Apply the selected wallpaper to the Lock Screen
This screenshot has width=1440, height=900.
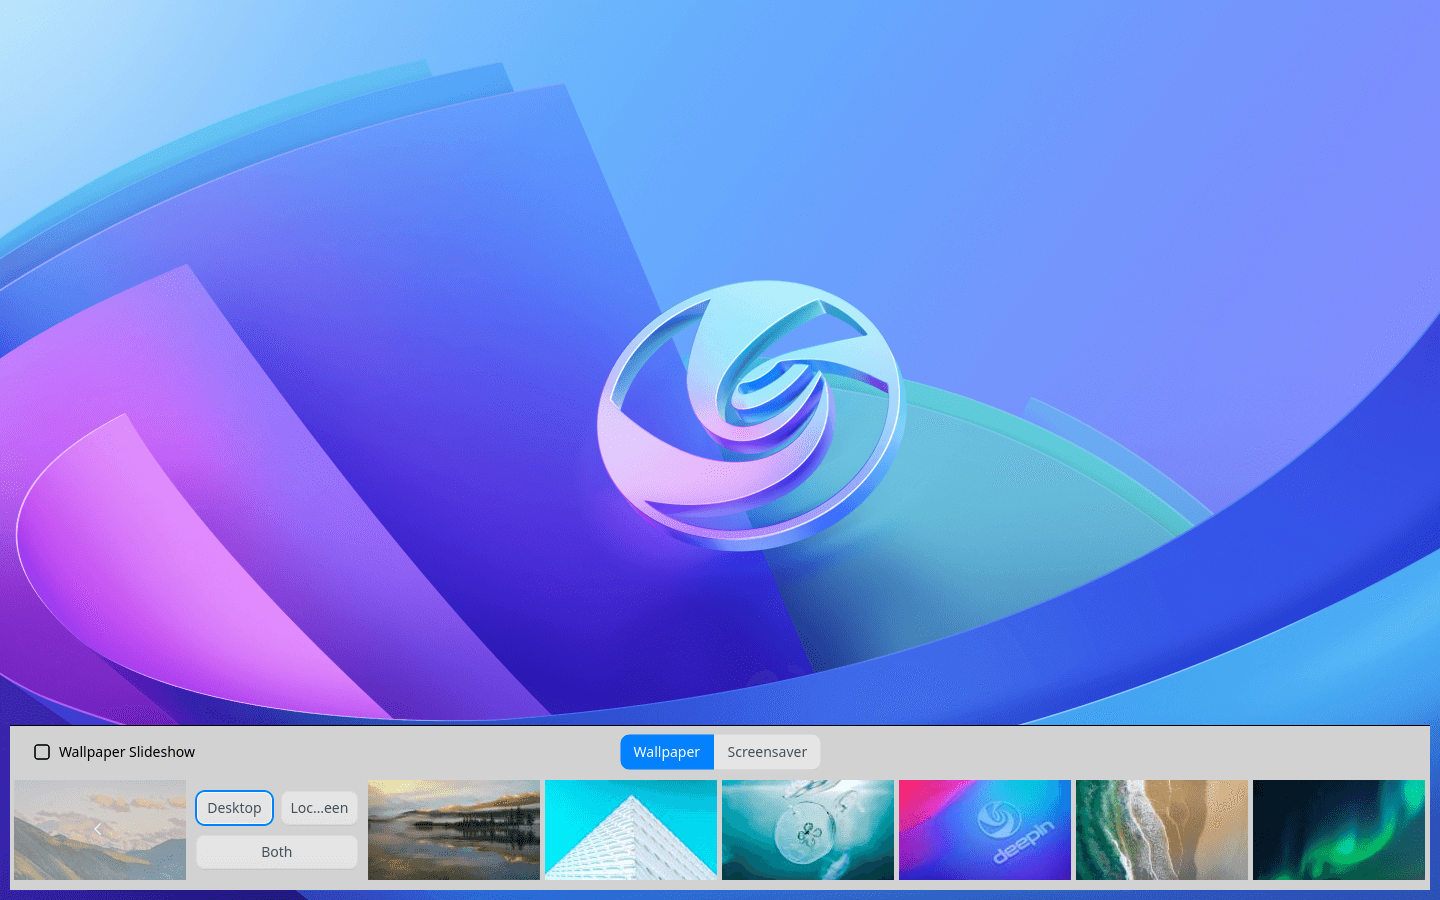coord(319,808)
